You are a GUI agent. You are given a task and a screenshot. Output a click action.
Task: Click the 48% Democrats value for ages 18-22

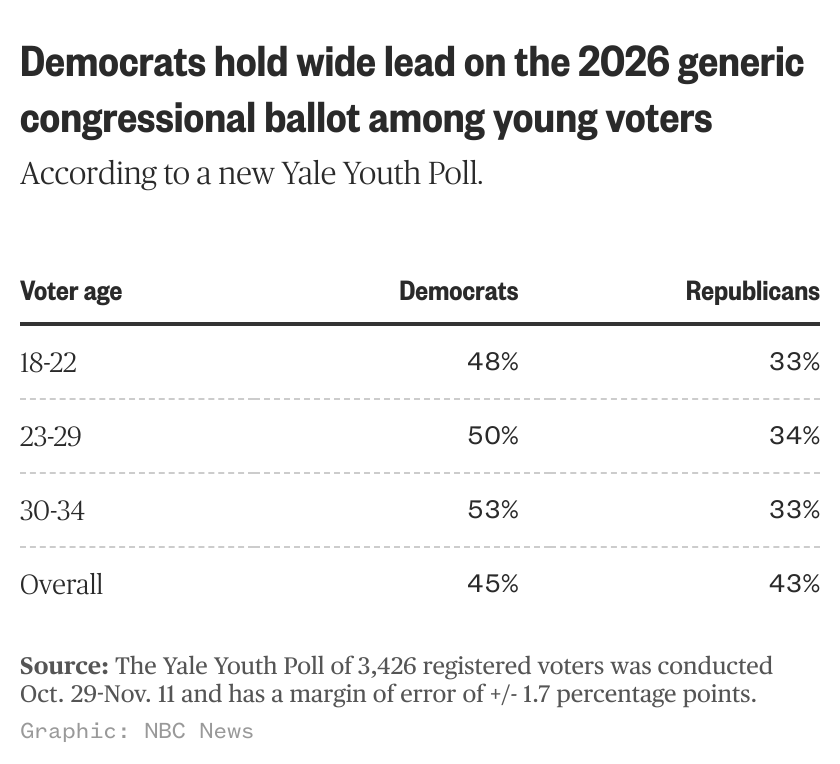click(x=493, y=362)
